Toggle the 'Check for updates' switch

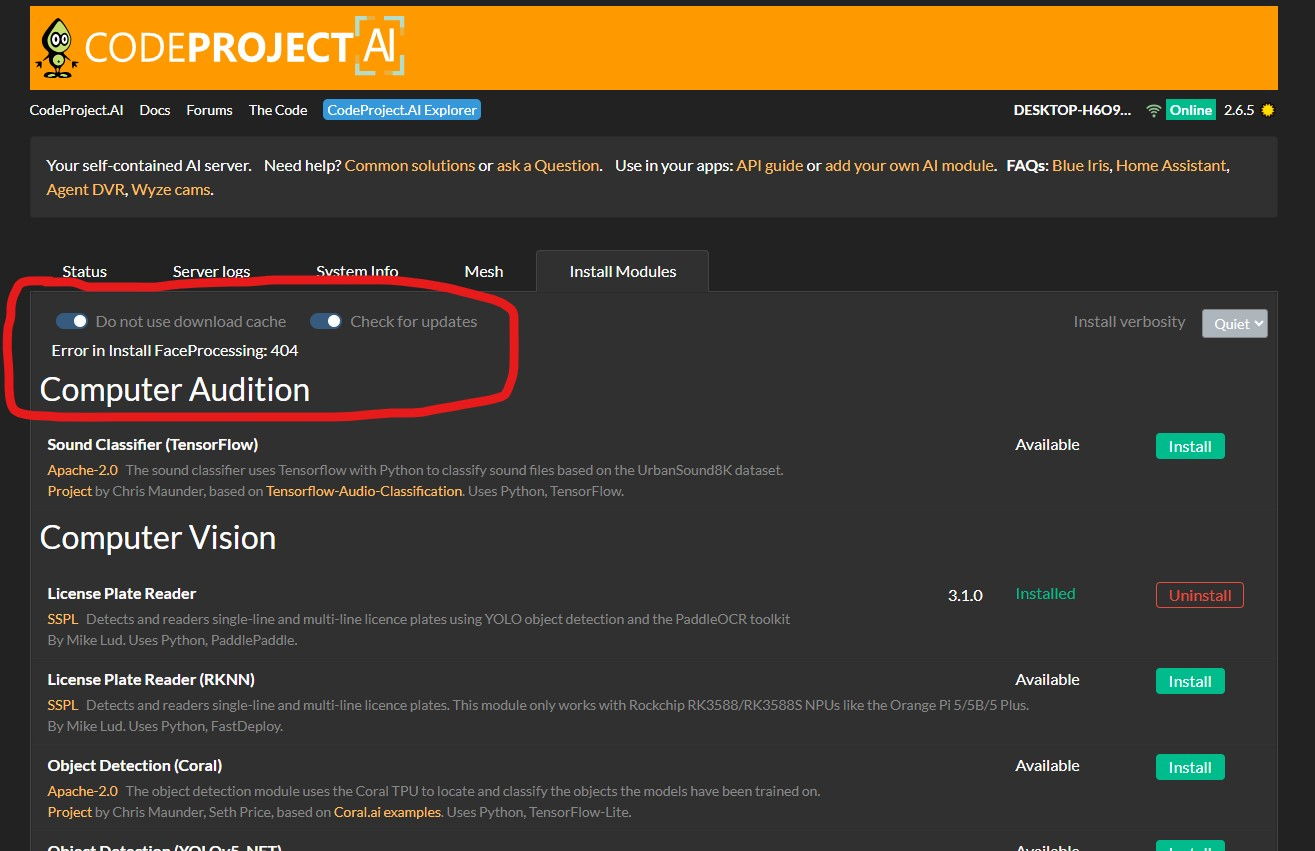326,321
